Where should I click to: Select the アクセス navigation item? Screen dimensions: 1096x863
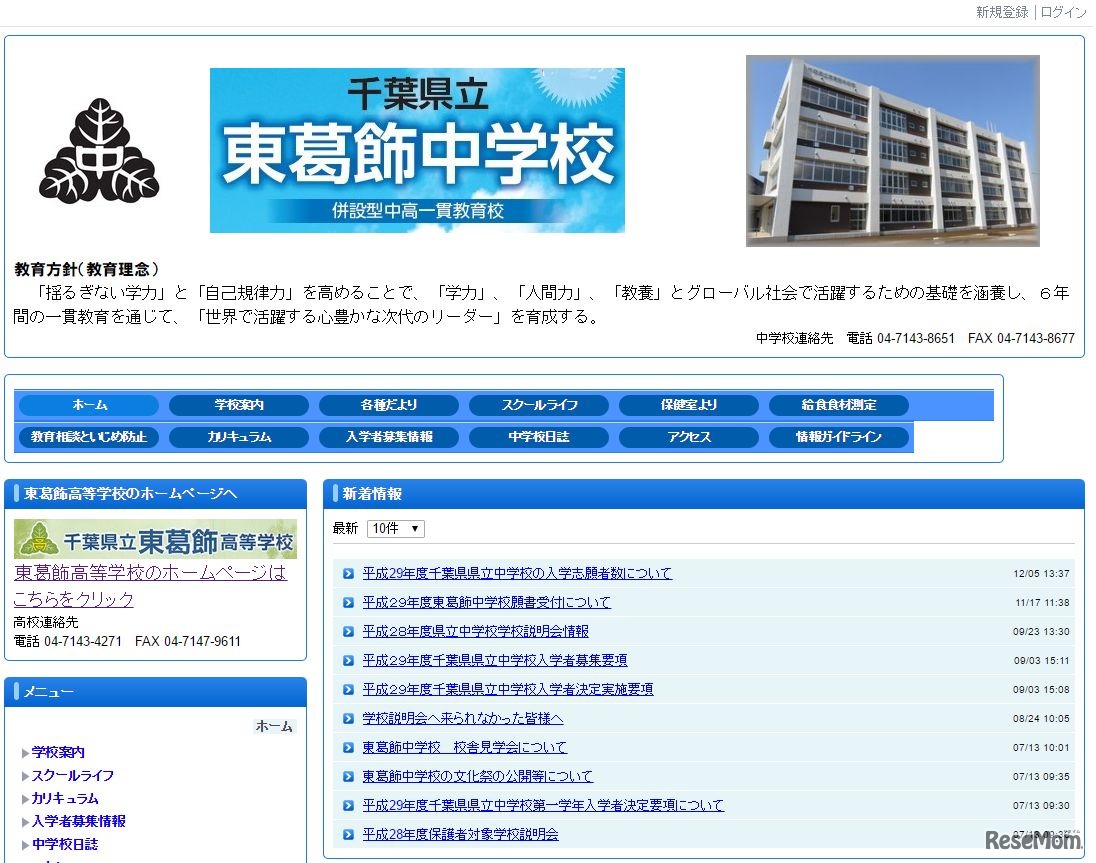tap(689, 437)
